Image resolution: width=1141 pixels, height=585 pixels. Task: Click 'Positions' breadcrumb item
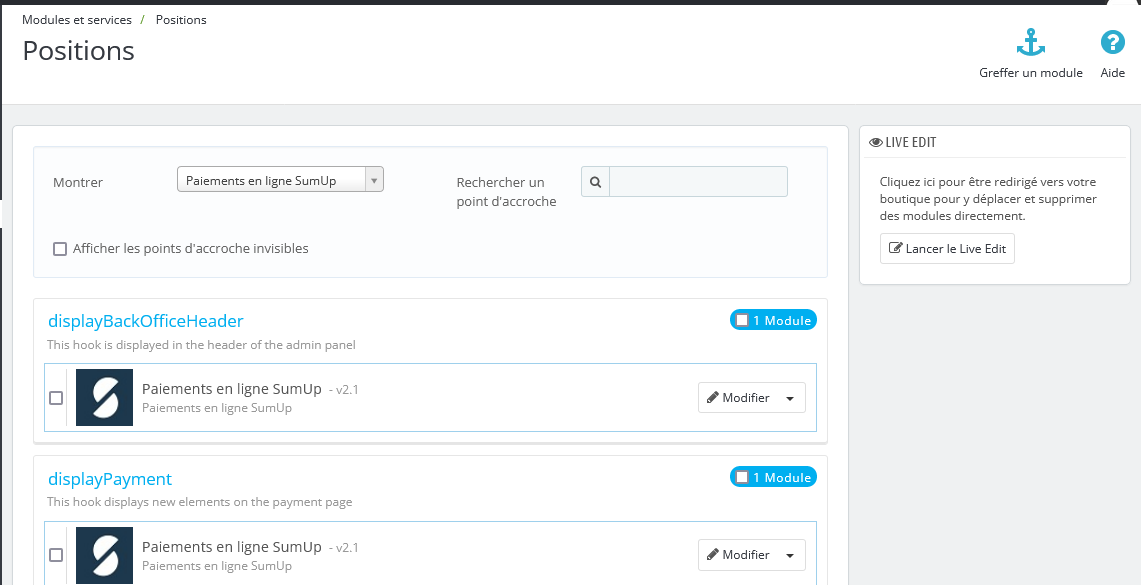[x=181, y=20]
